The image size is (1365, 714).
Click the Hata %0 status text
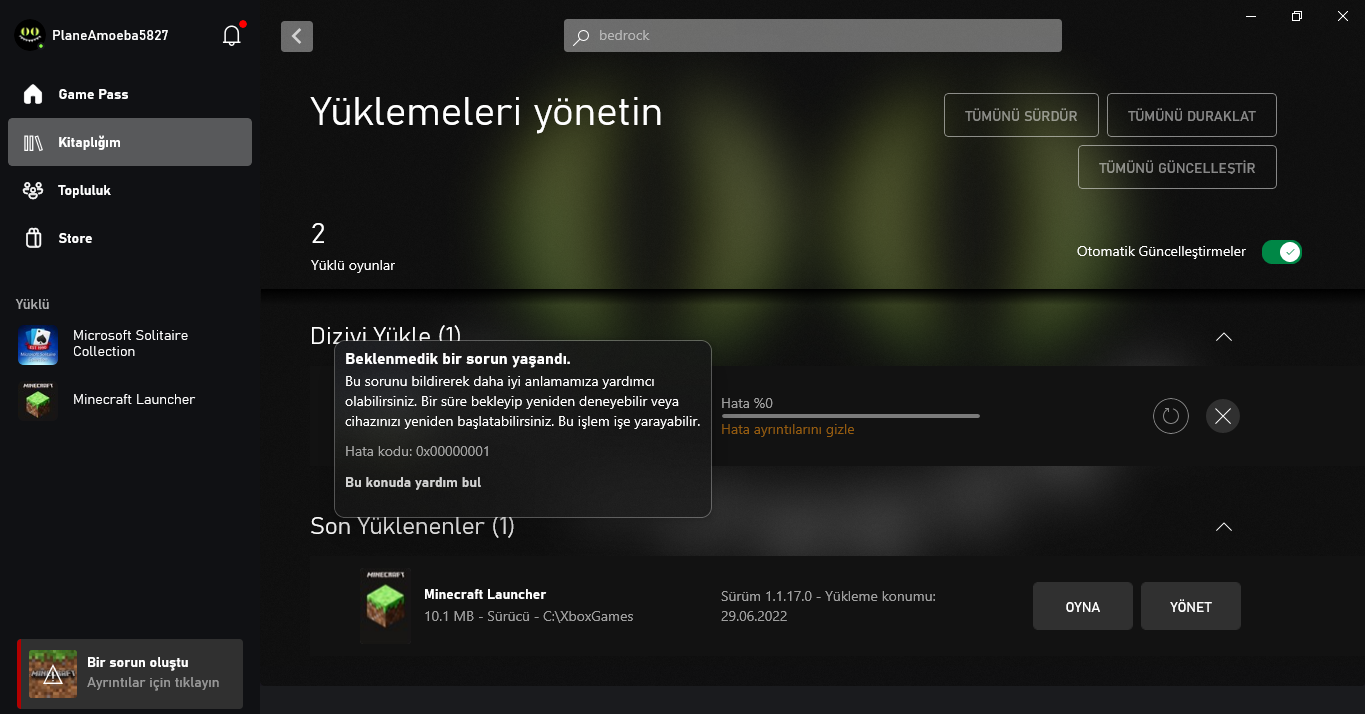point(747,403)
